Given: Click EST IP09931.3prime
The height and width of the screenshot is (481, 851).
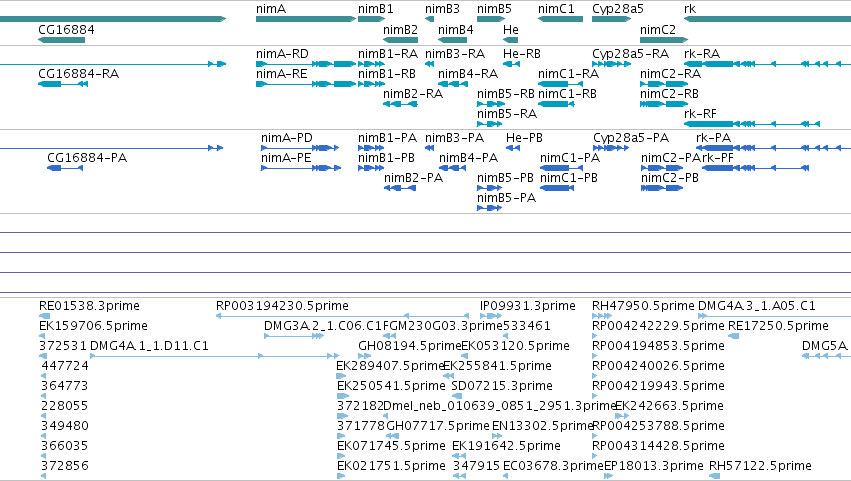Looking at the screenshot, I should click(x=491, y=316).
